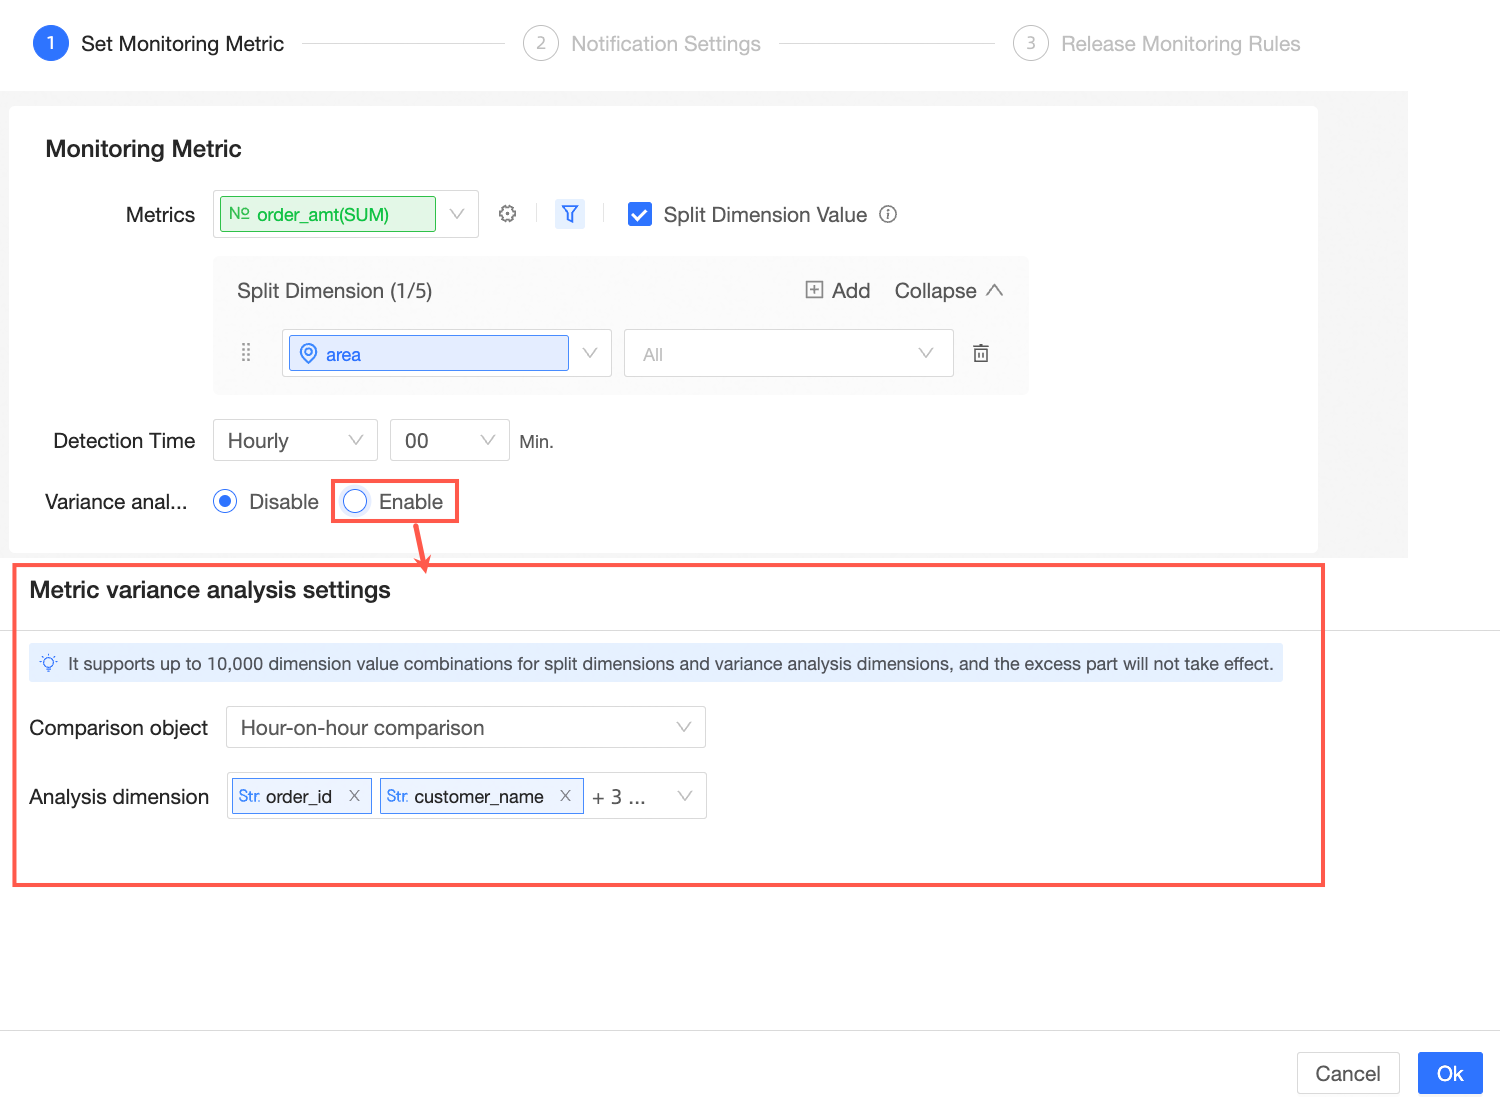Open the All dimension values dropdown

(789, 353)
